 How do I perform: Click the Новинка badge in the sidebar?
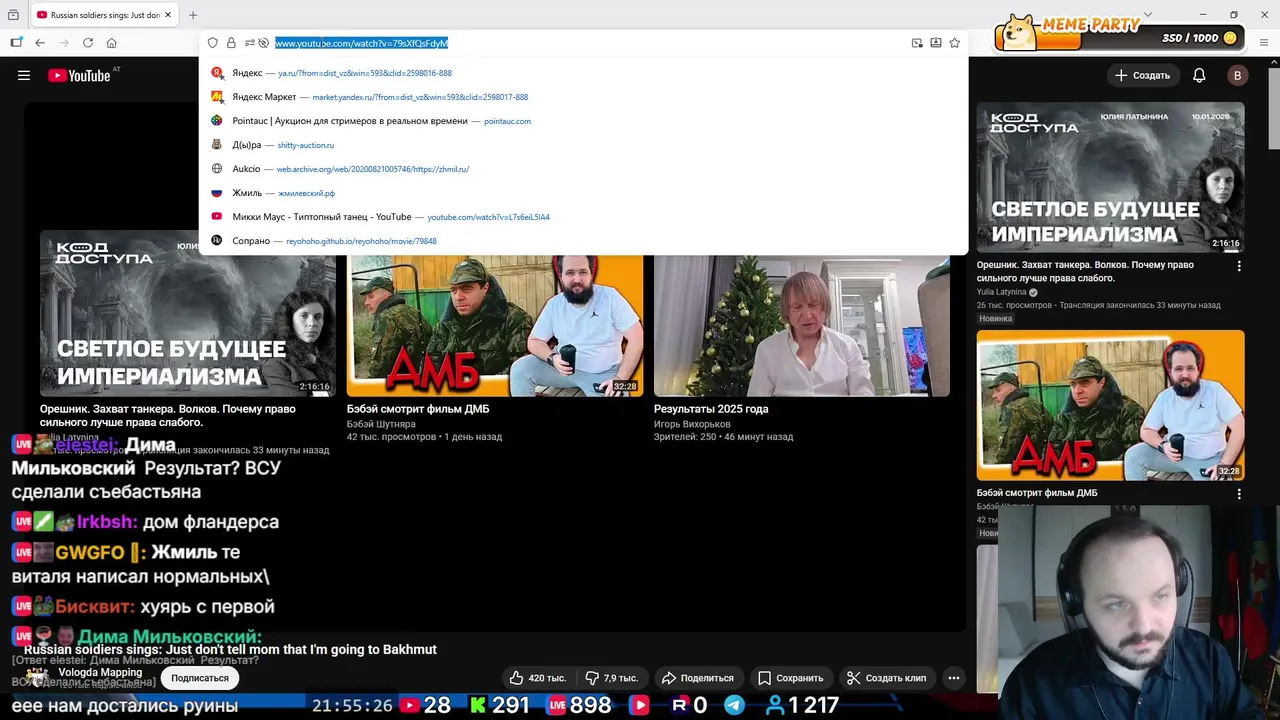point(996,318)
